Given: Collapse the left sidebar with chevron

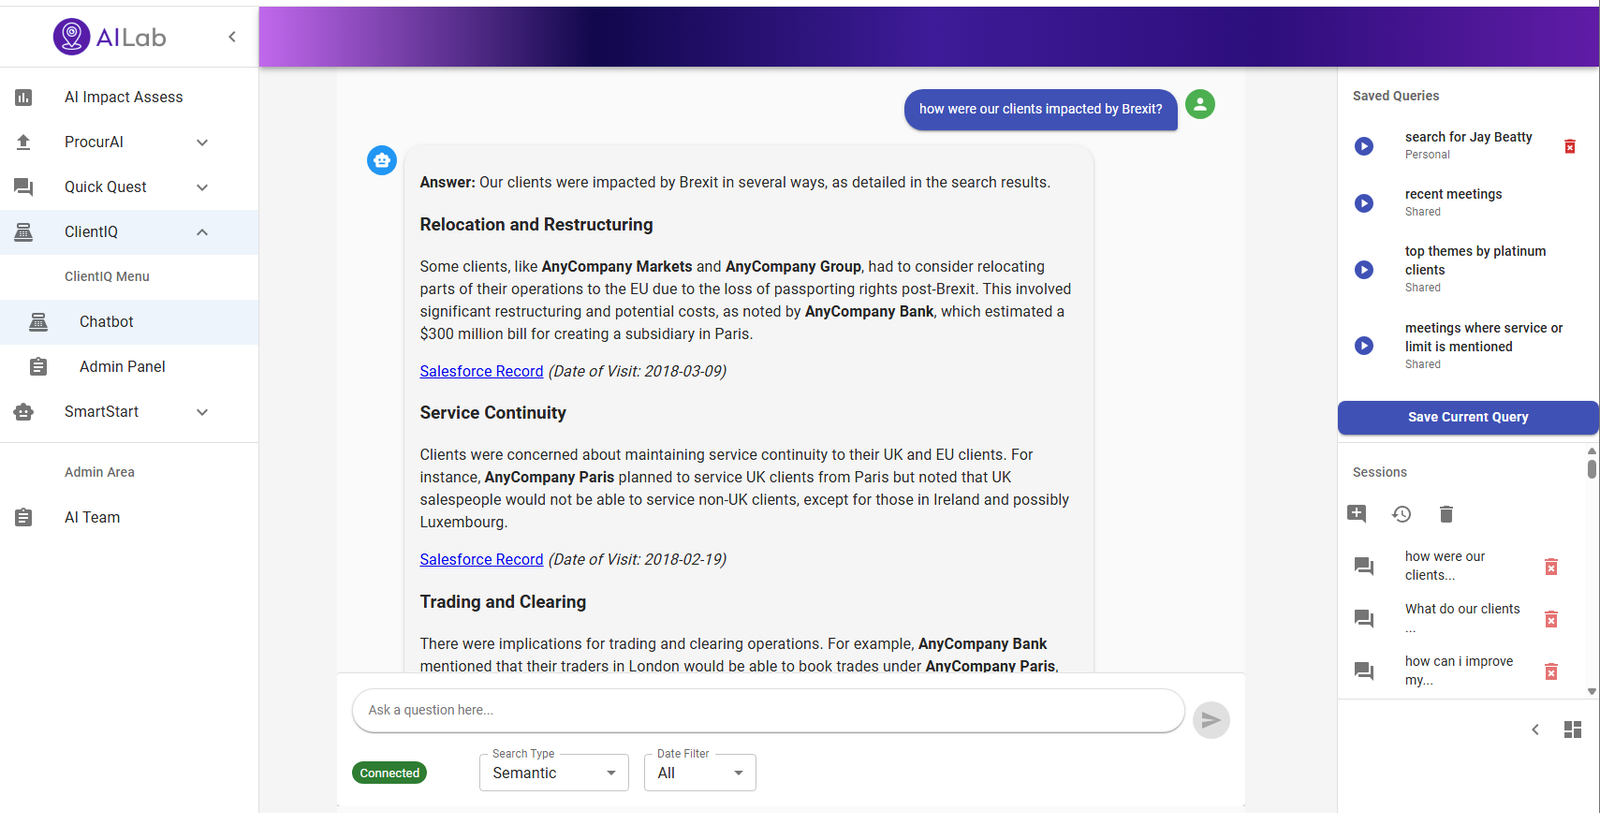Looking at the screenshot, I should click(232, 37).
